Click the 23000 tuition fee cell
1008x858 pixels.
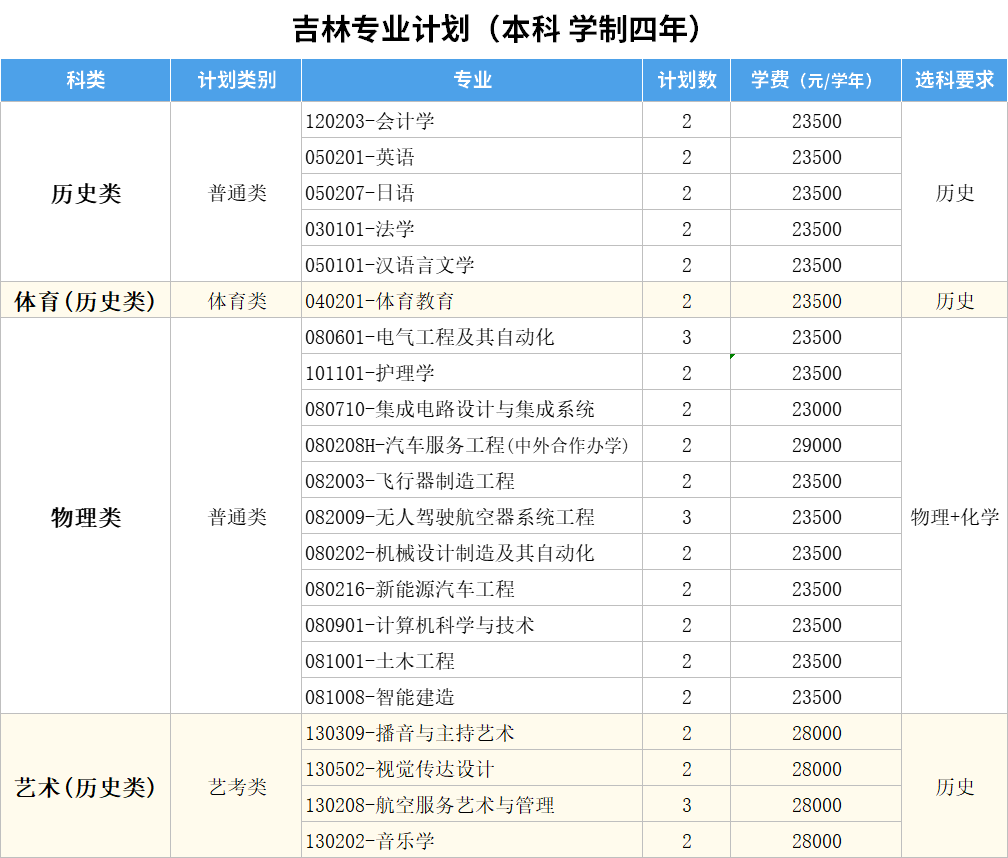(x=816, y=409)
